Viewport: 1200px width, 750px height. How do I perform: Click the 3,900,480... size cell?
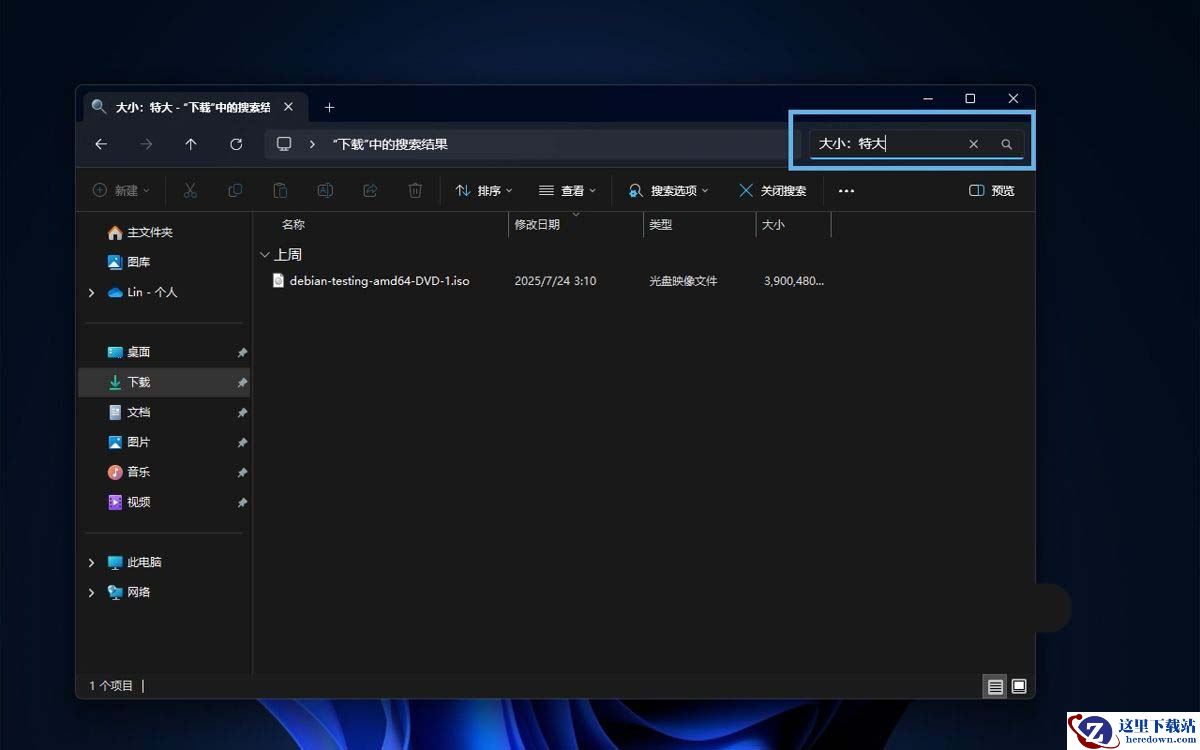(x=794, y=281)
